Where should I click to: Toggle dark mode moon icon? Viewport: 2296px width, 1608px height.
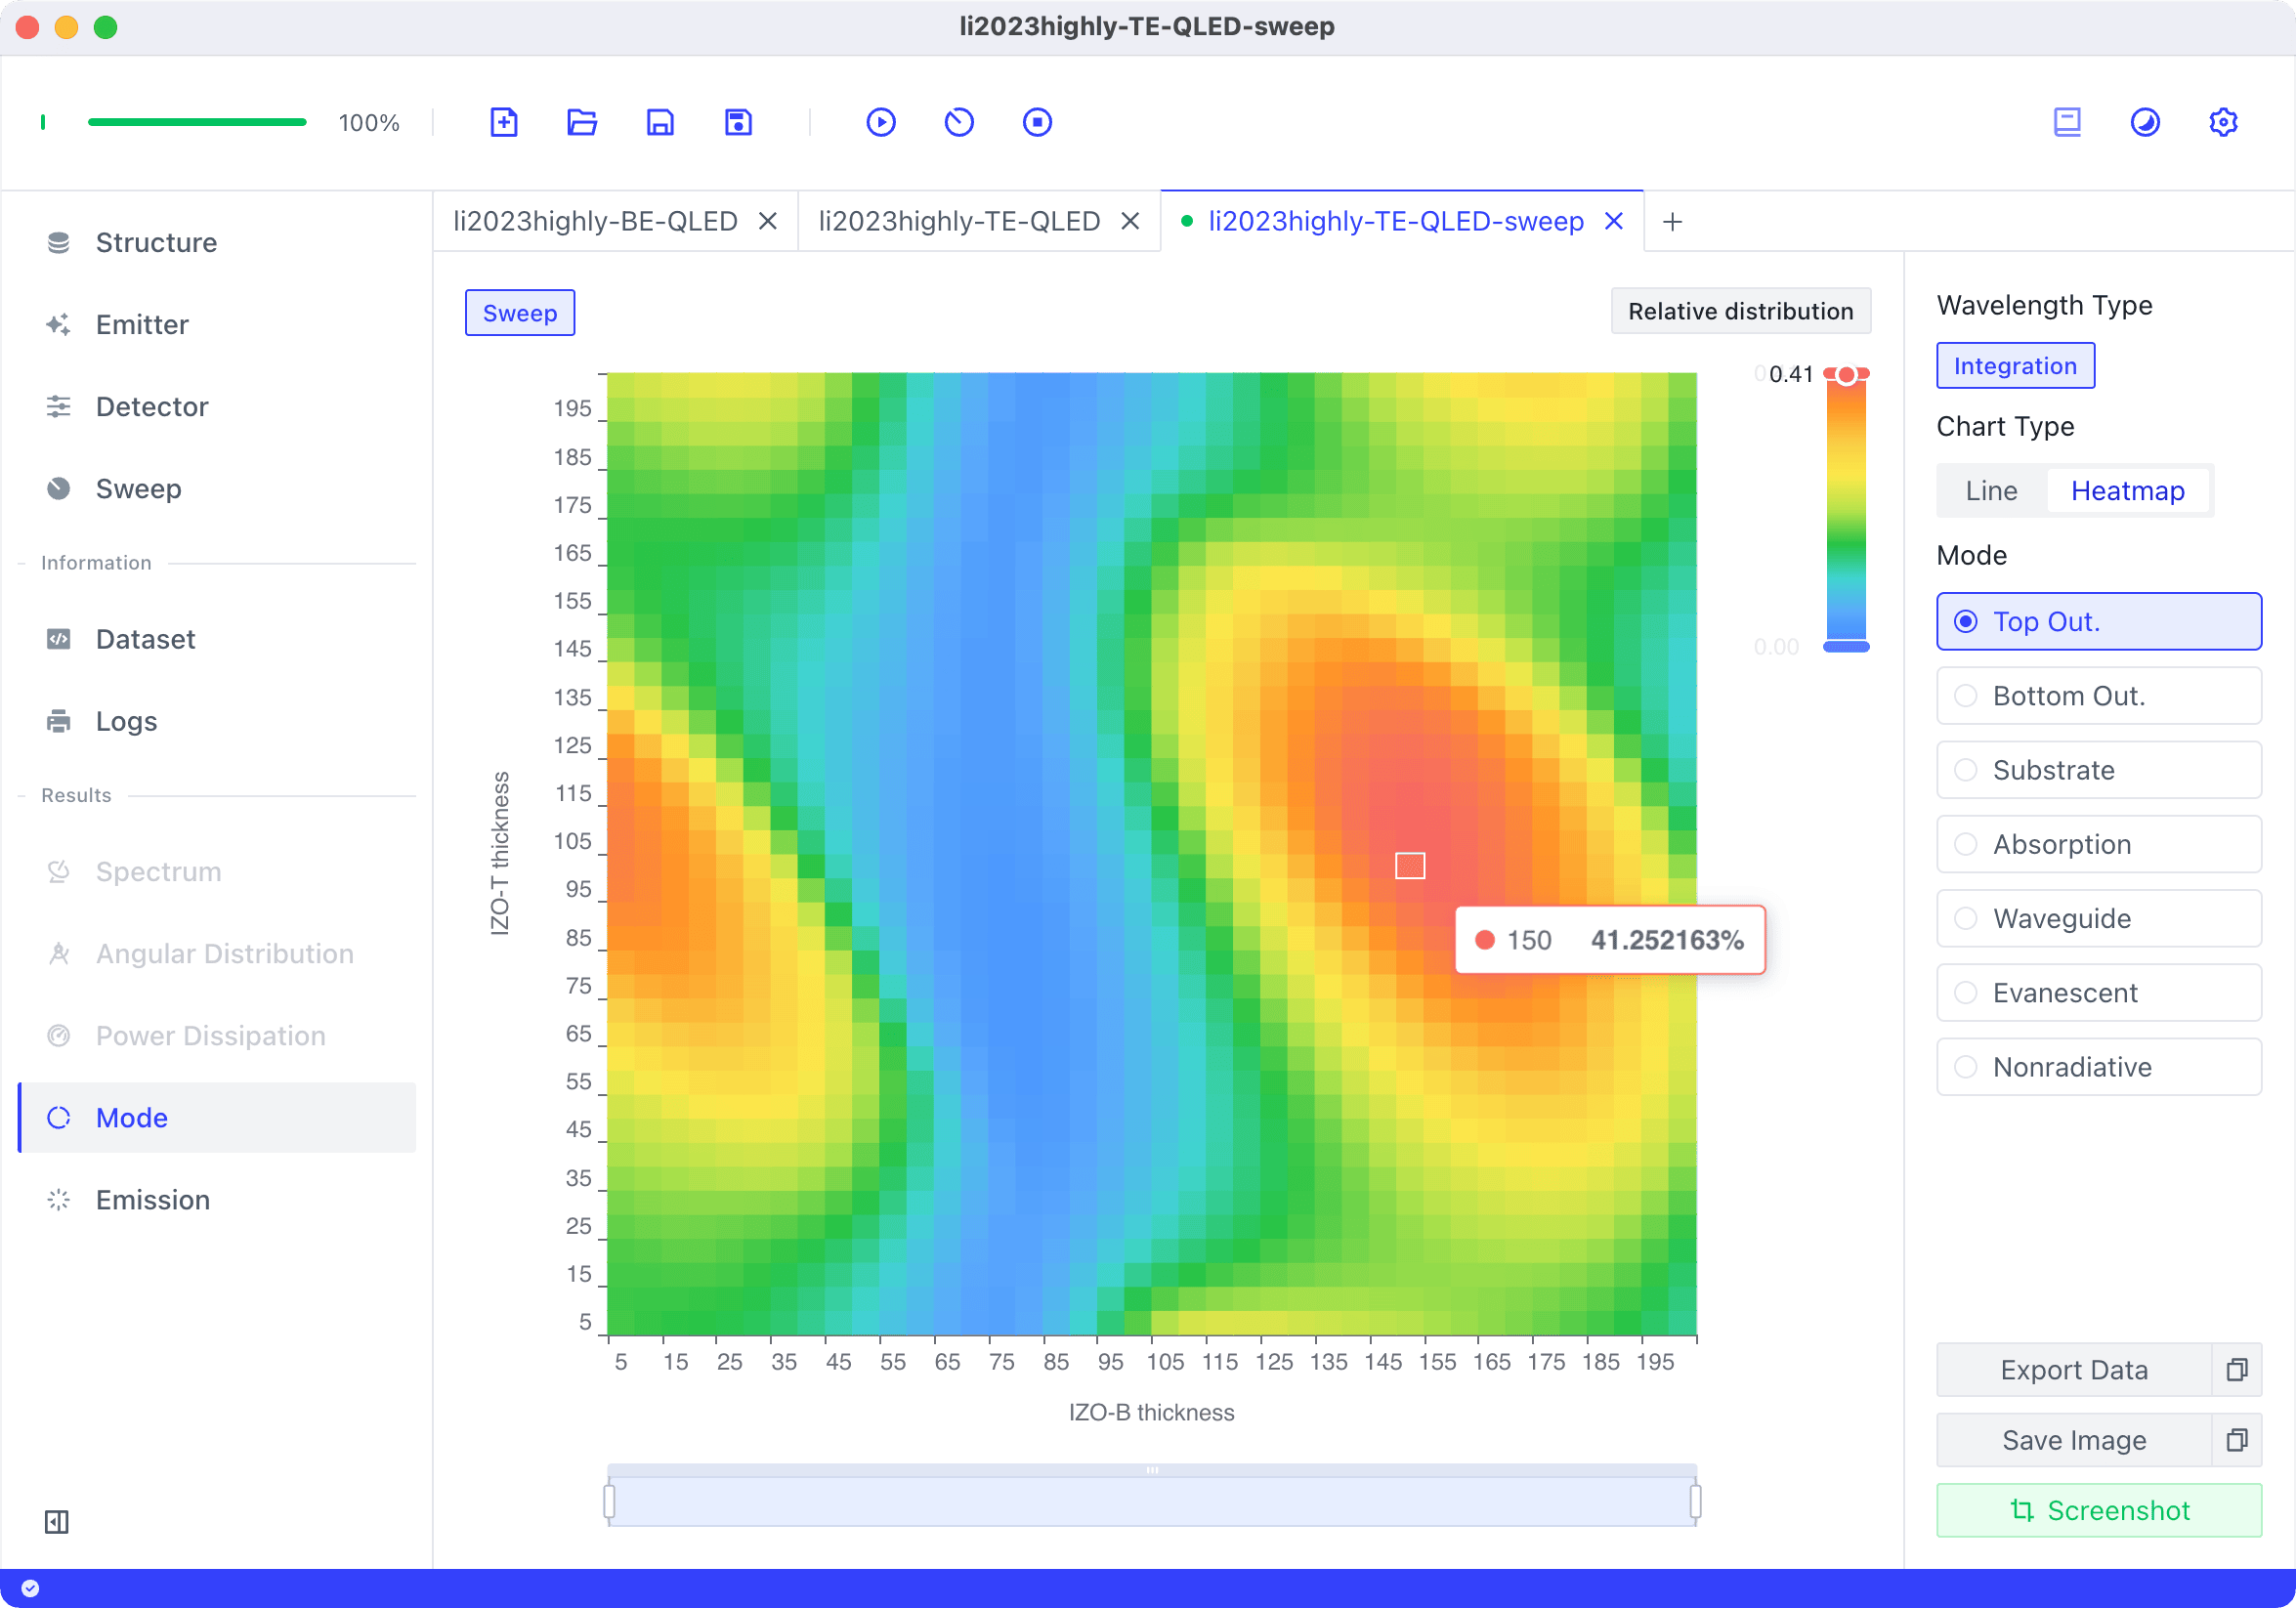pos(2145,122)
